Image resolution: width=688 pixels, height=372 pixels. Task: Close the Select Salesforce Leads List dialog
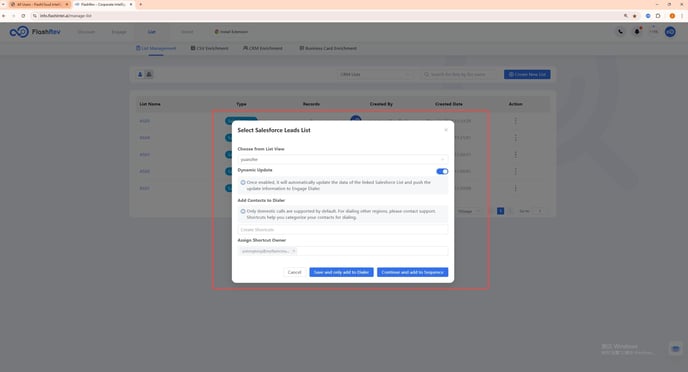click(x=446, y=130)
